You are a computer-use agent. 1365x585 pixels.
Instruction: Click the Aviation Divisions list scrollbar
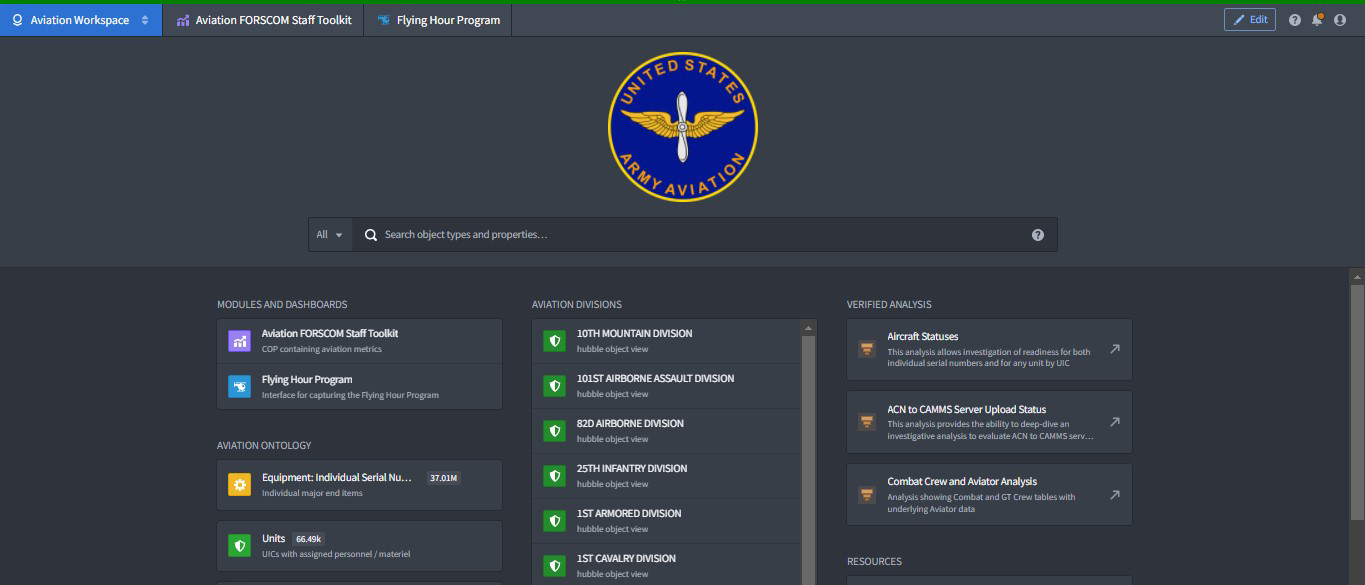[809, 460]
